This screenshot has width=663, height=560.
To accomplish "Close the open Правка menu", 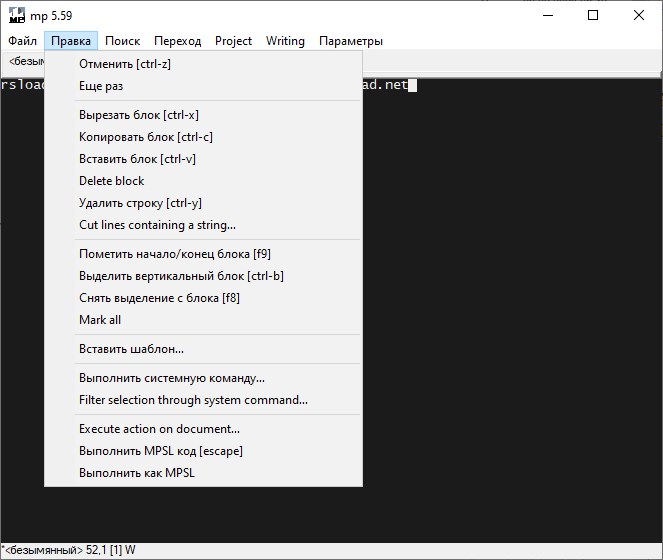I will pos(71,41).
